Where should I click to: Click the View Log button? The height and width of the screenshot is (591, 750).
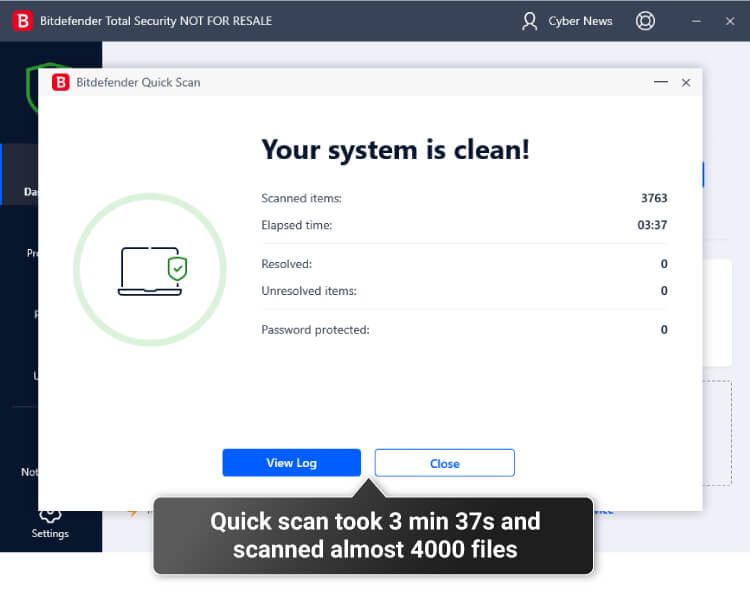pyautogui.click(x=291, y=462)
